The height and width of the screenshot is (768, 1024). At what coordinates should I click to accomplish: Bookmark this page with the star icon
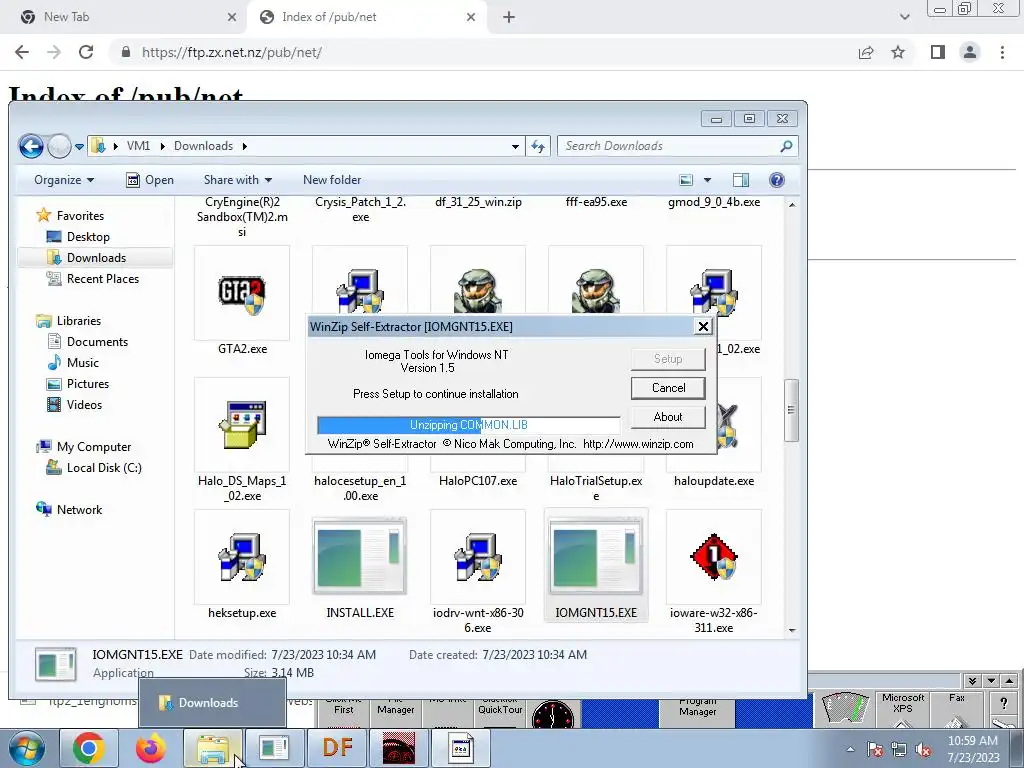point(898,52)
